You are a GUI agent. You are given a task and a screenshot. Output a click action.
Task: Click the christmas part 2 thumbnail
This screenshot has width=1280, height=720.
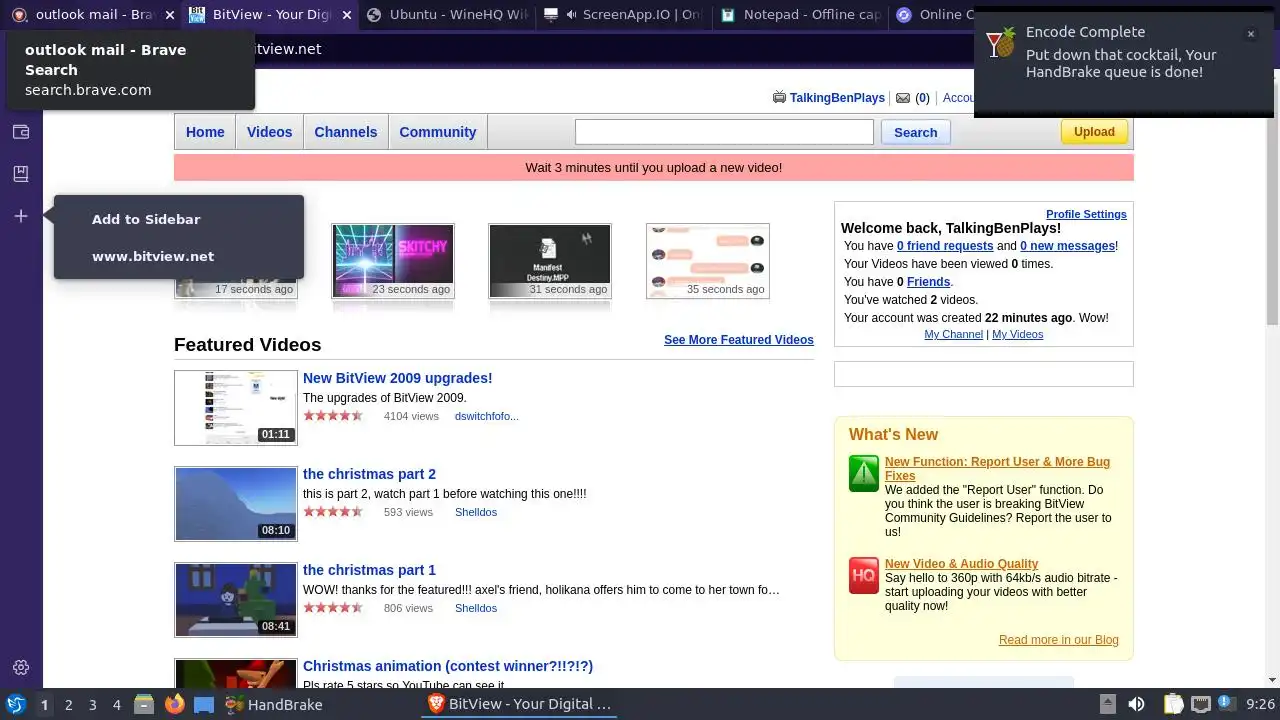click(236, 503)
